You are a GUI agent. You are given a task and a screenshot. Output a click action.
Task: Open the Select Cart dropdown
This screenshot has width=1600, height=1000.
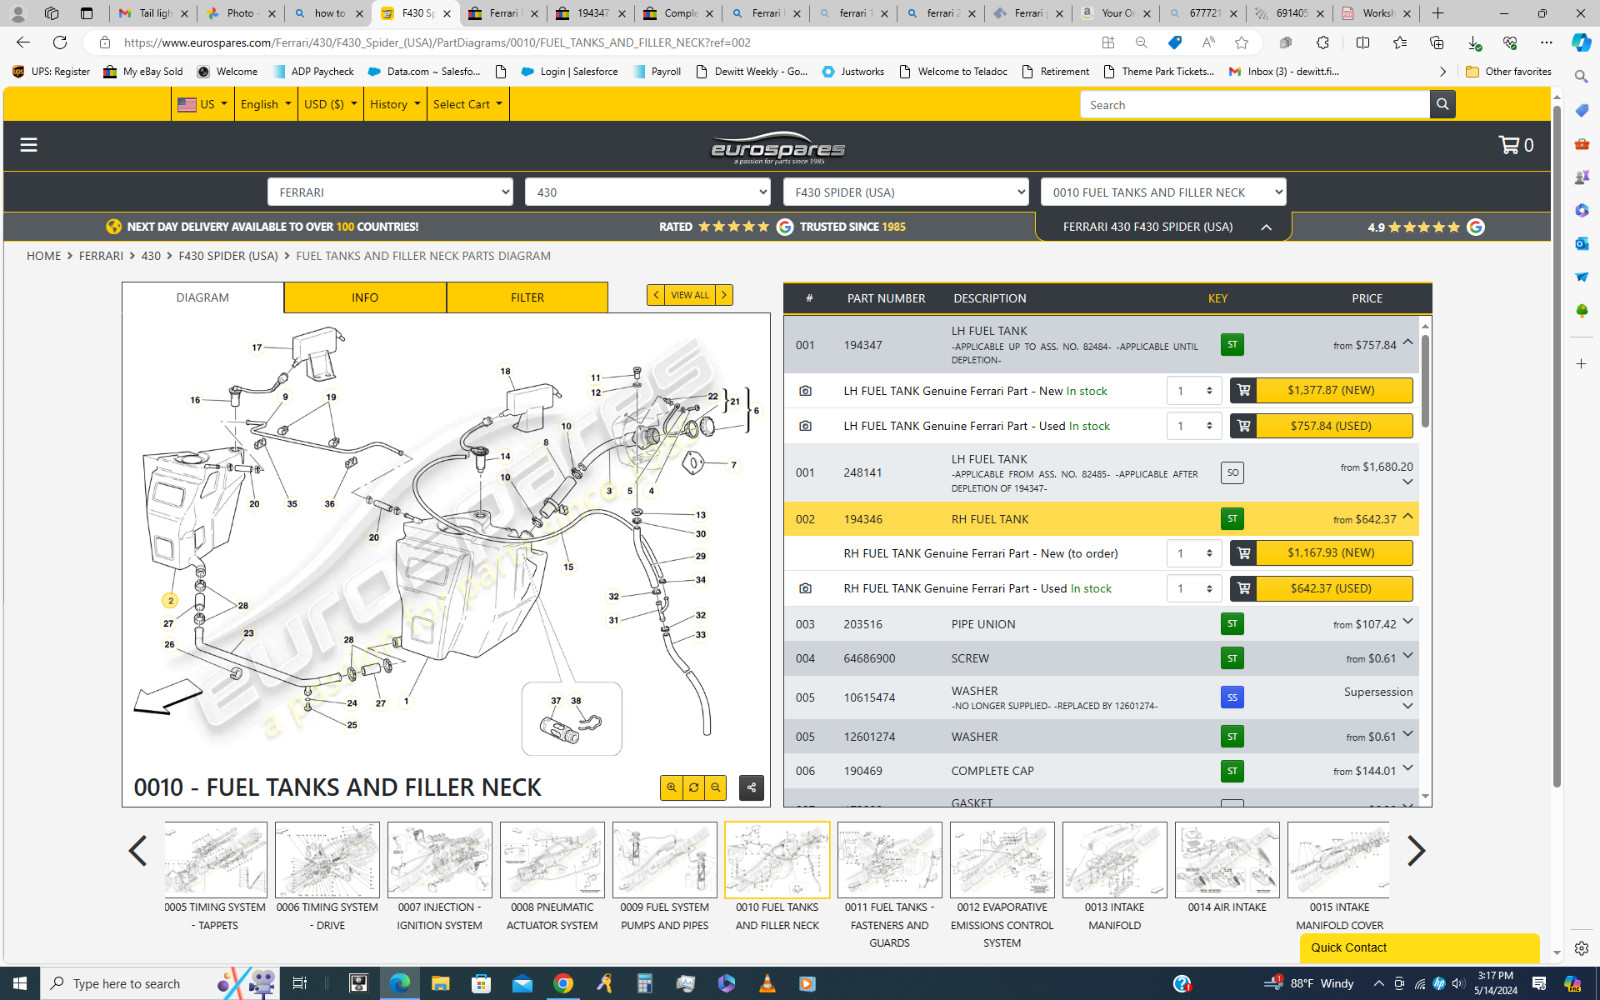(x=468, y=104)
